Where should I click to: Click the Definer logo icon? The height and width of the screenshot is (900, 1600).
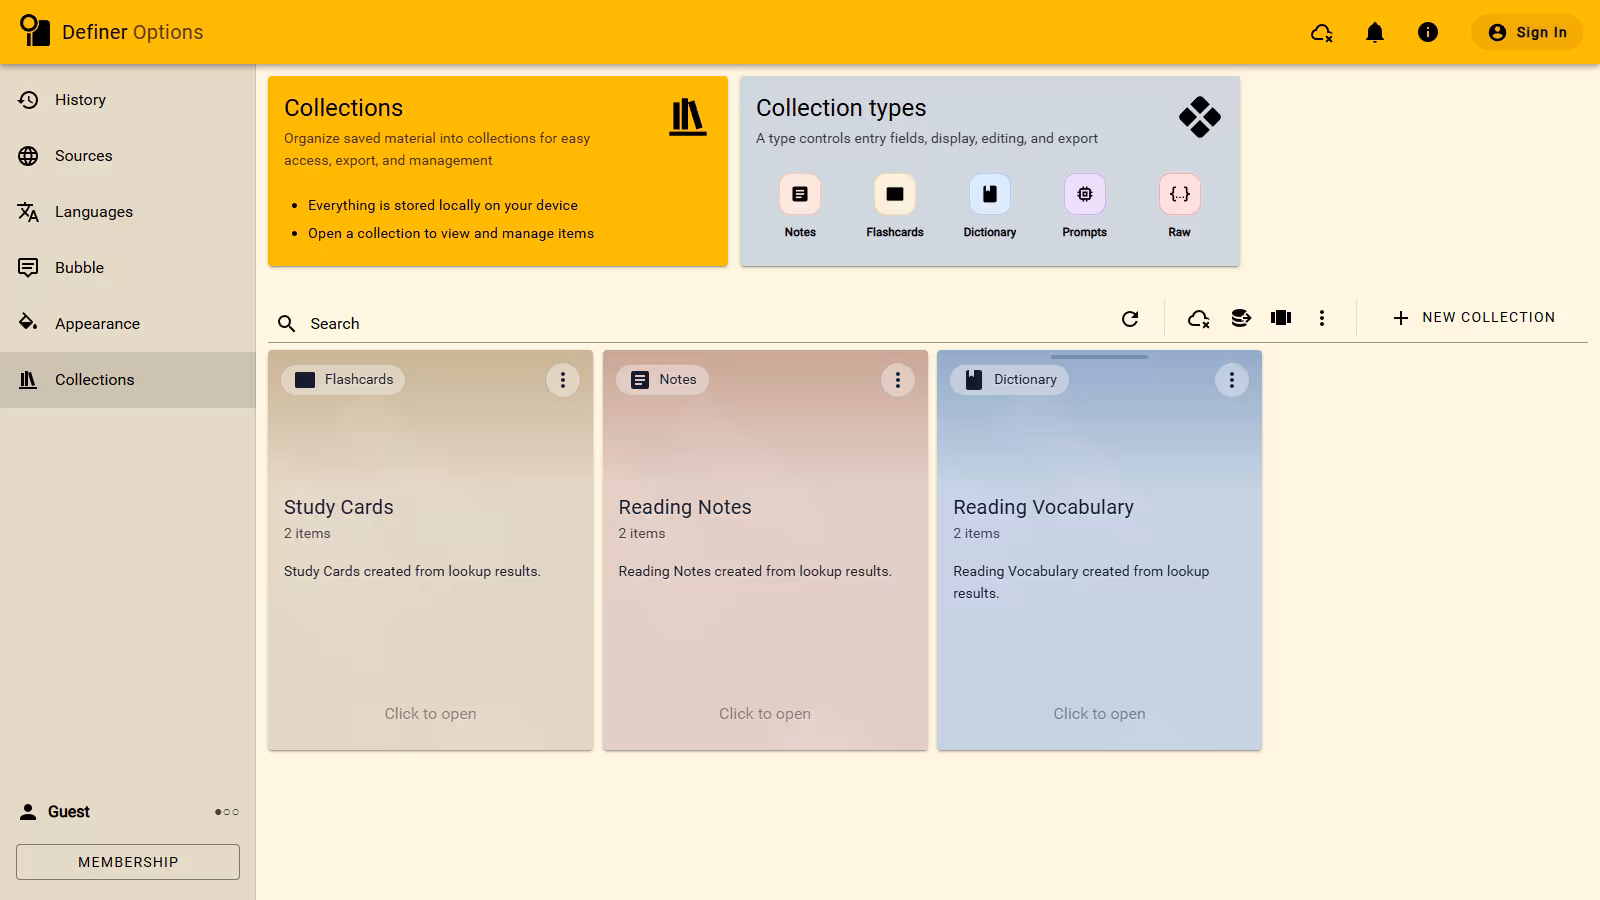click(34, 31)
